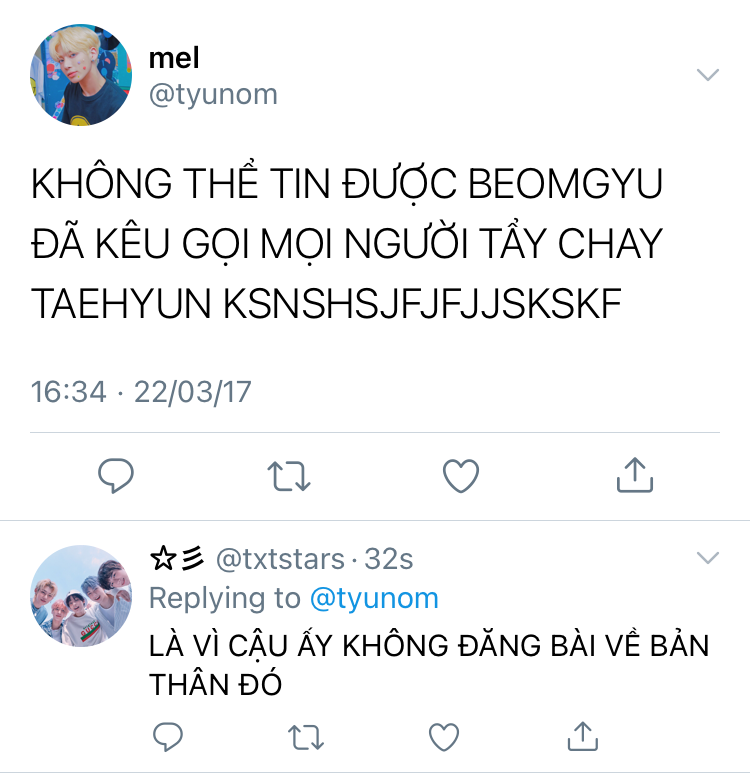
Task: Like the @txtstars reply
Action: 444,737
